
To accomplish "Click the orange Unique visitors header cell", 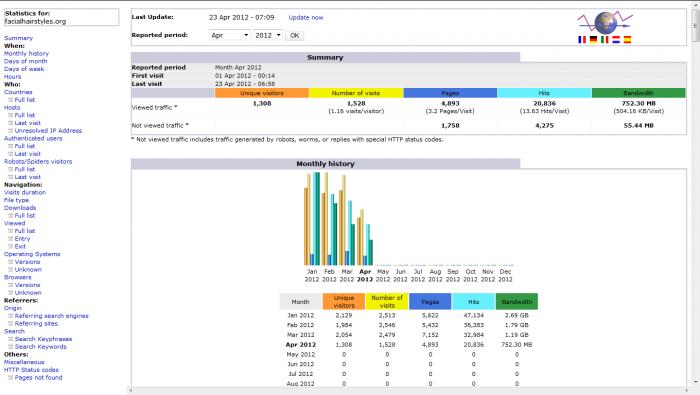I will pos(262,93).
